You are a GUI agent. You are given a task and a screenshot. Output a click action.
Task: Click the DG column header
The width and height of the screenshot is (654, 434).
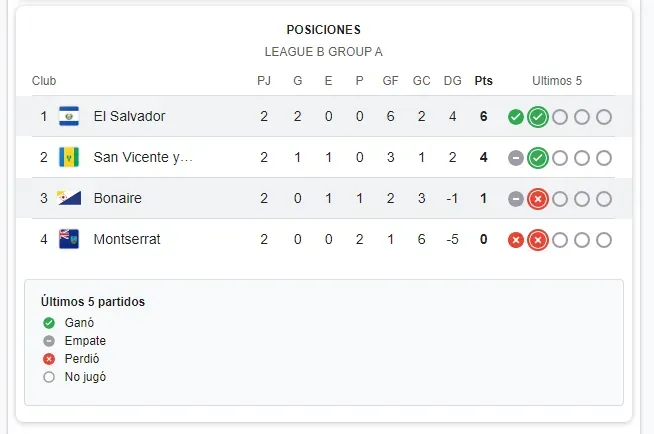452,81
